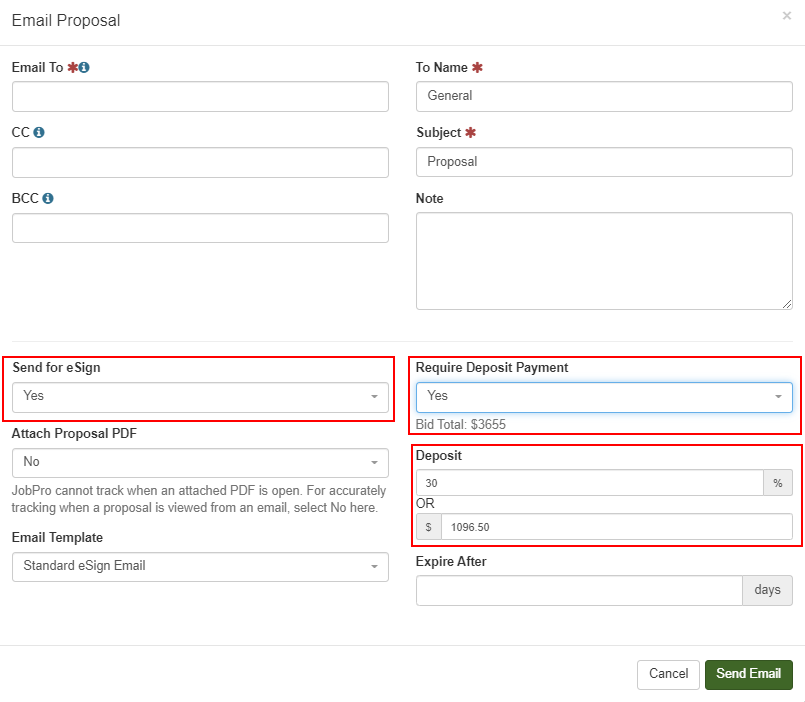
Task: Click the Note label
Action: (x=430, y=198)
